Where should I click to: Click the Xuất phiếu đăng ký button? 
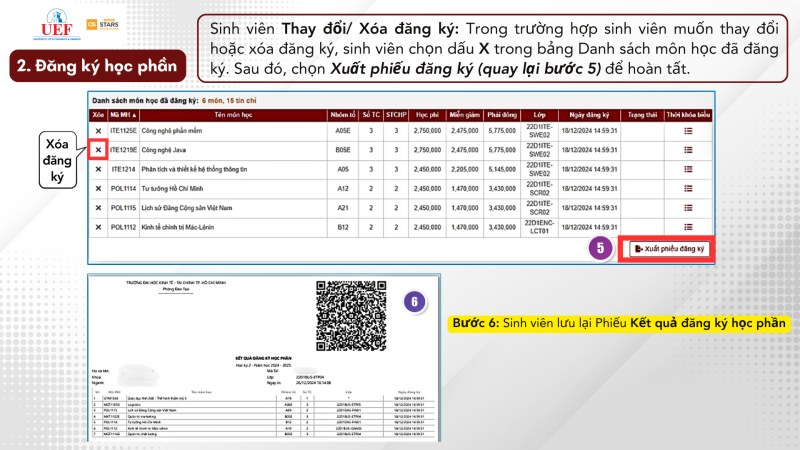[669, 249]
